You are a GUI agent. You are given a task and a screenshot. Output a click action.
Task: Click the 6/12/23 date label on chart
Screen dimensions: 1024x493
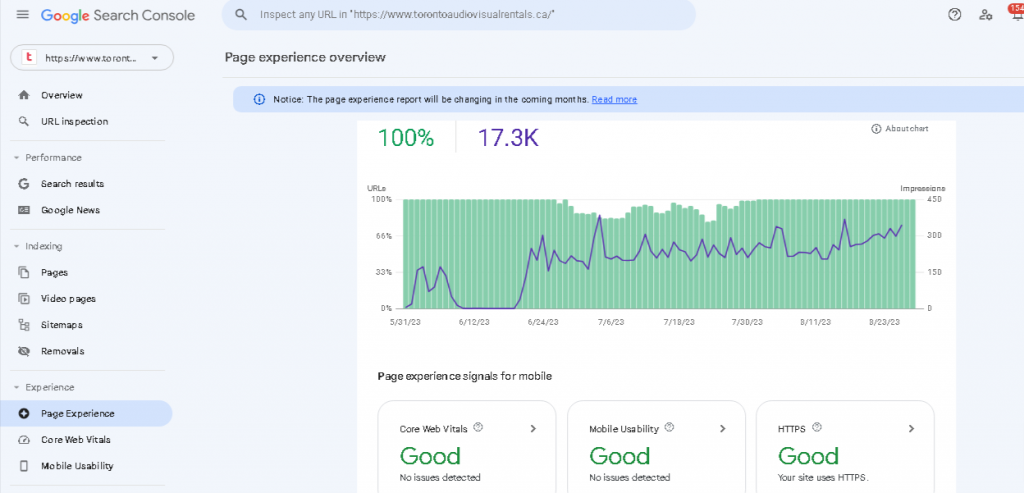tap(473, 323)
